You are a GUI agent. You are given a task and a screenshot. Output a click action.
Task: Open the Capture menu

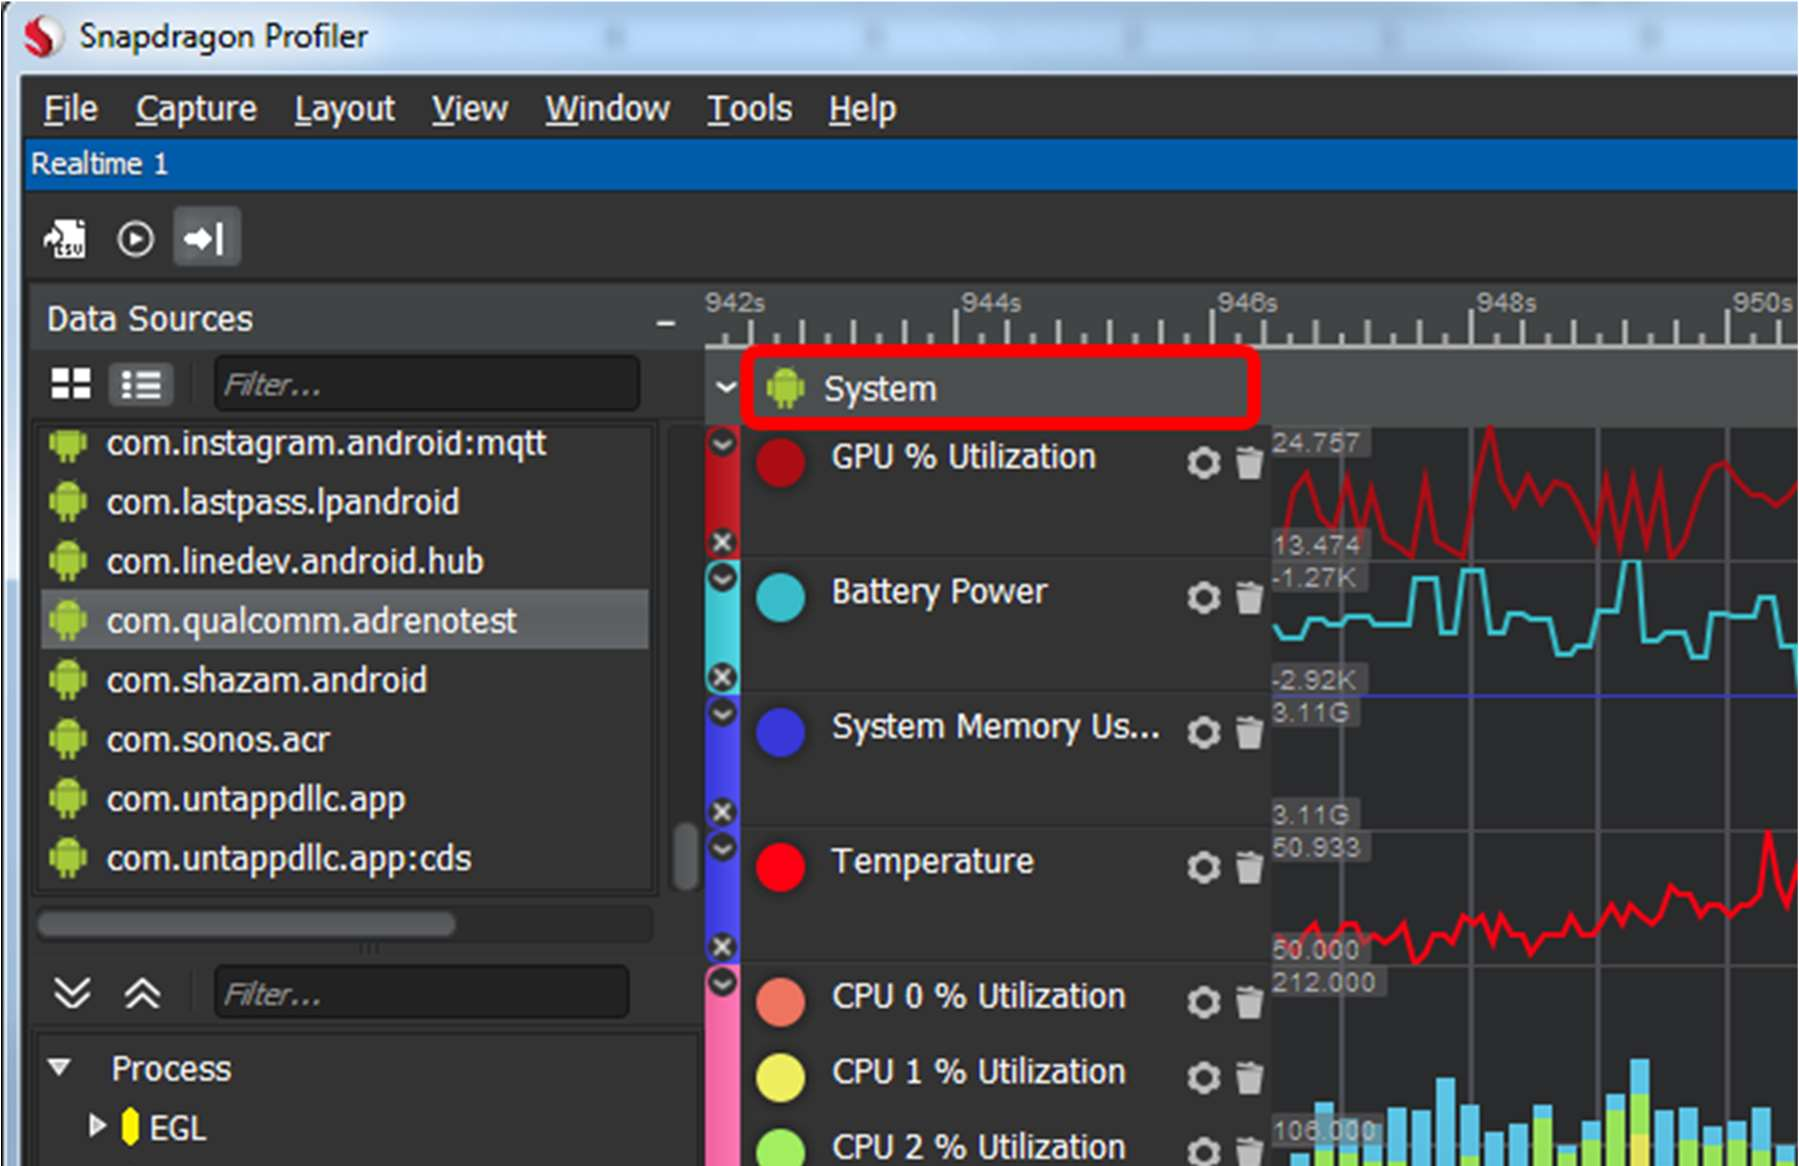[195, 108]
